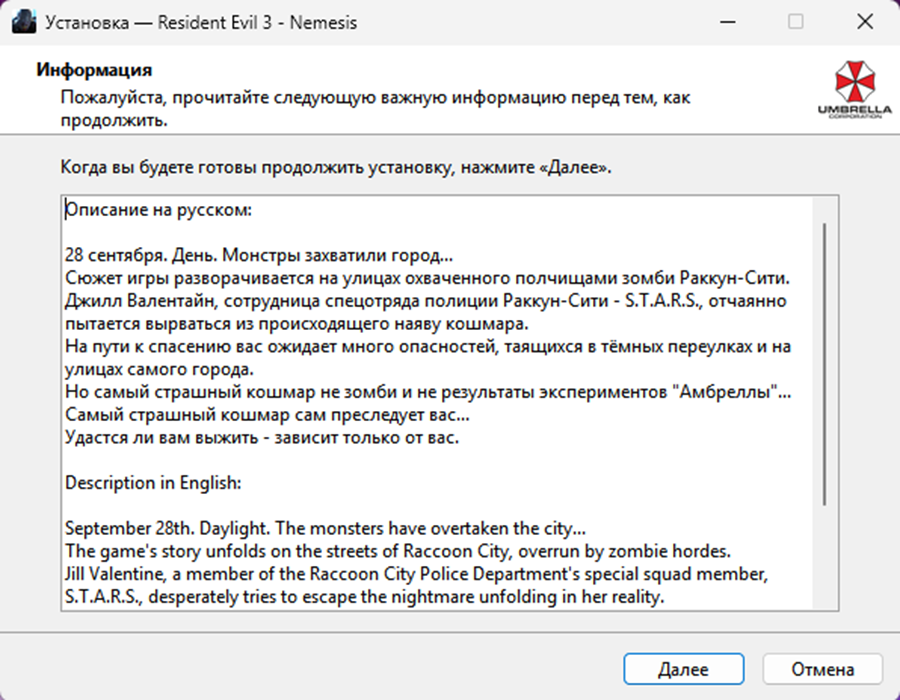The width and height of the screenshot is (900, 700).
Task: Click the line 'улицах самого города.'
Action: click(x=160, y=369)
